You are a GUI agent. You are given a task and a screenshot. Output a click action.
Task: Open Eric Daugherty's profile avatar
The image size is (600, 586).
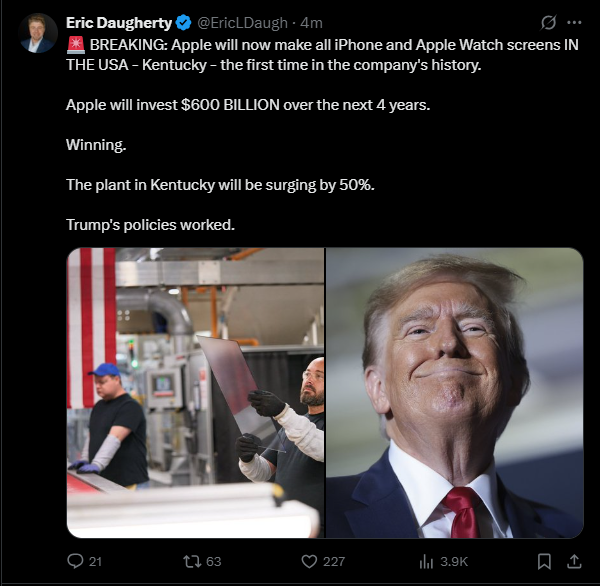click(38, 33)
